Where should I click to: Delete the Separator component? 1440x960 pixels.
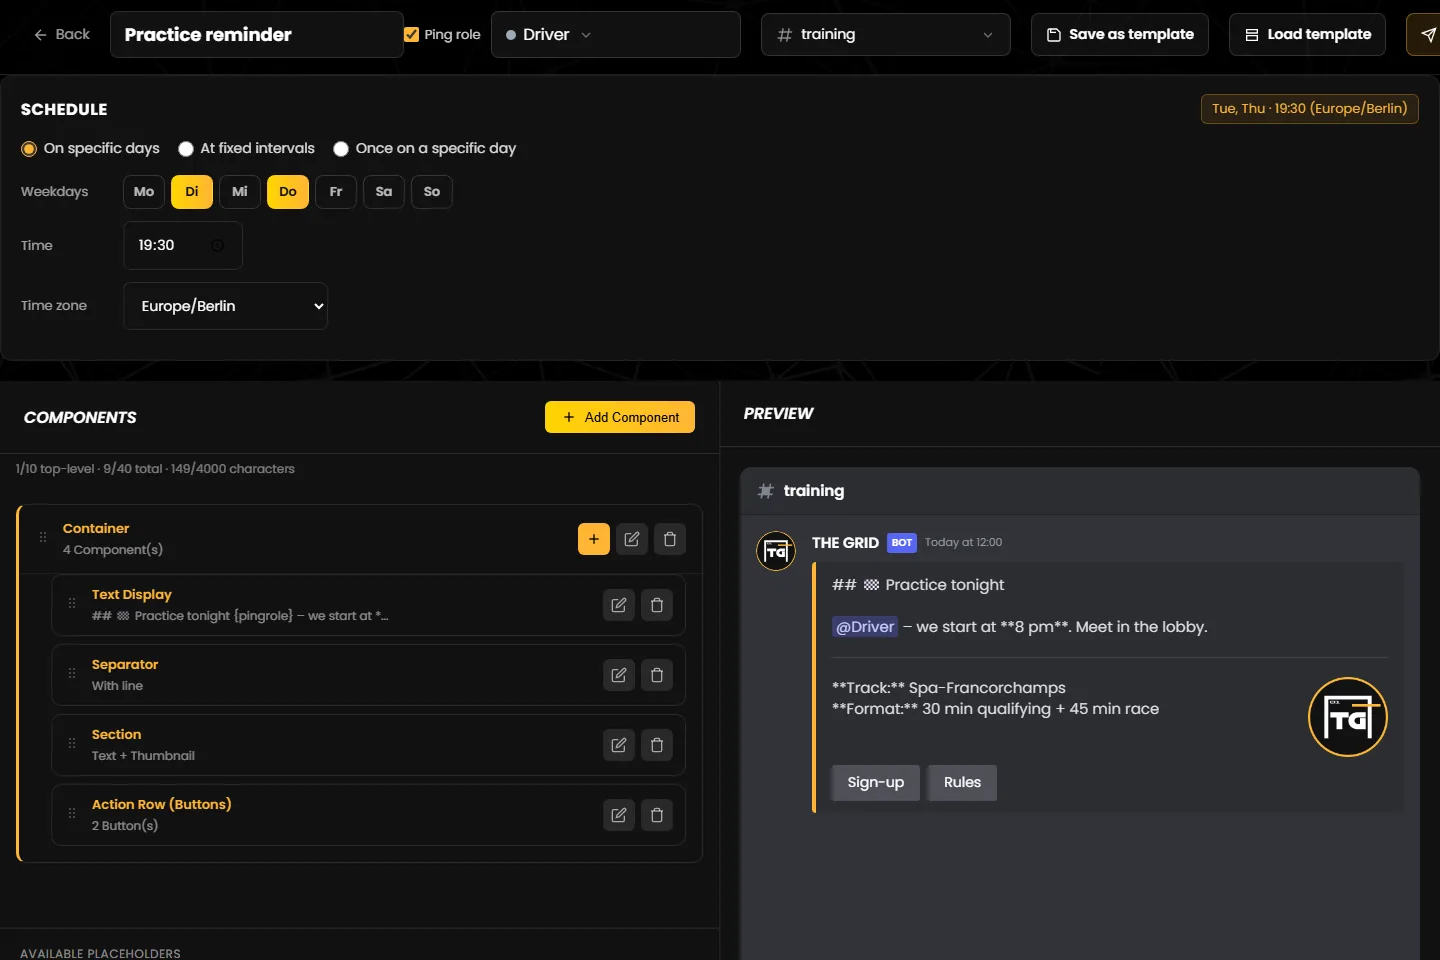657,675
